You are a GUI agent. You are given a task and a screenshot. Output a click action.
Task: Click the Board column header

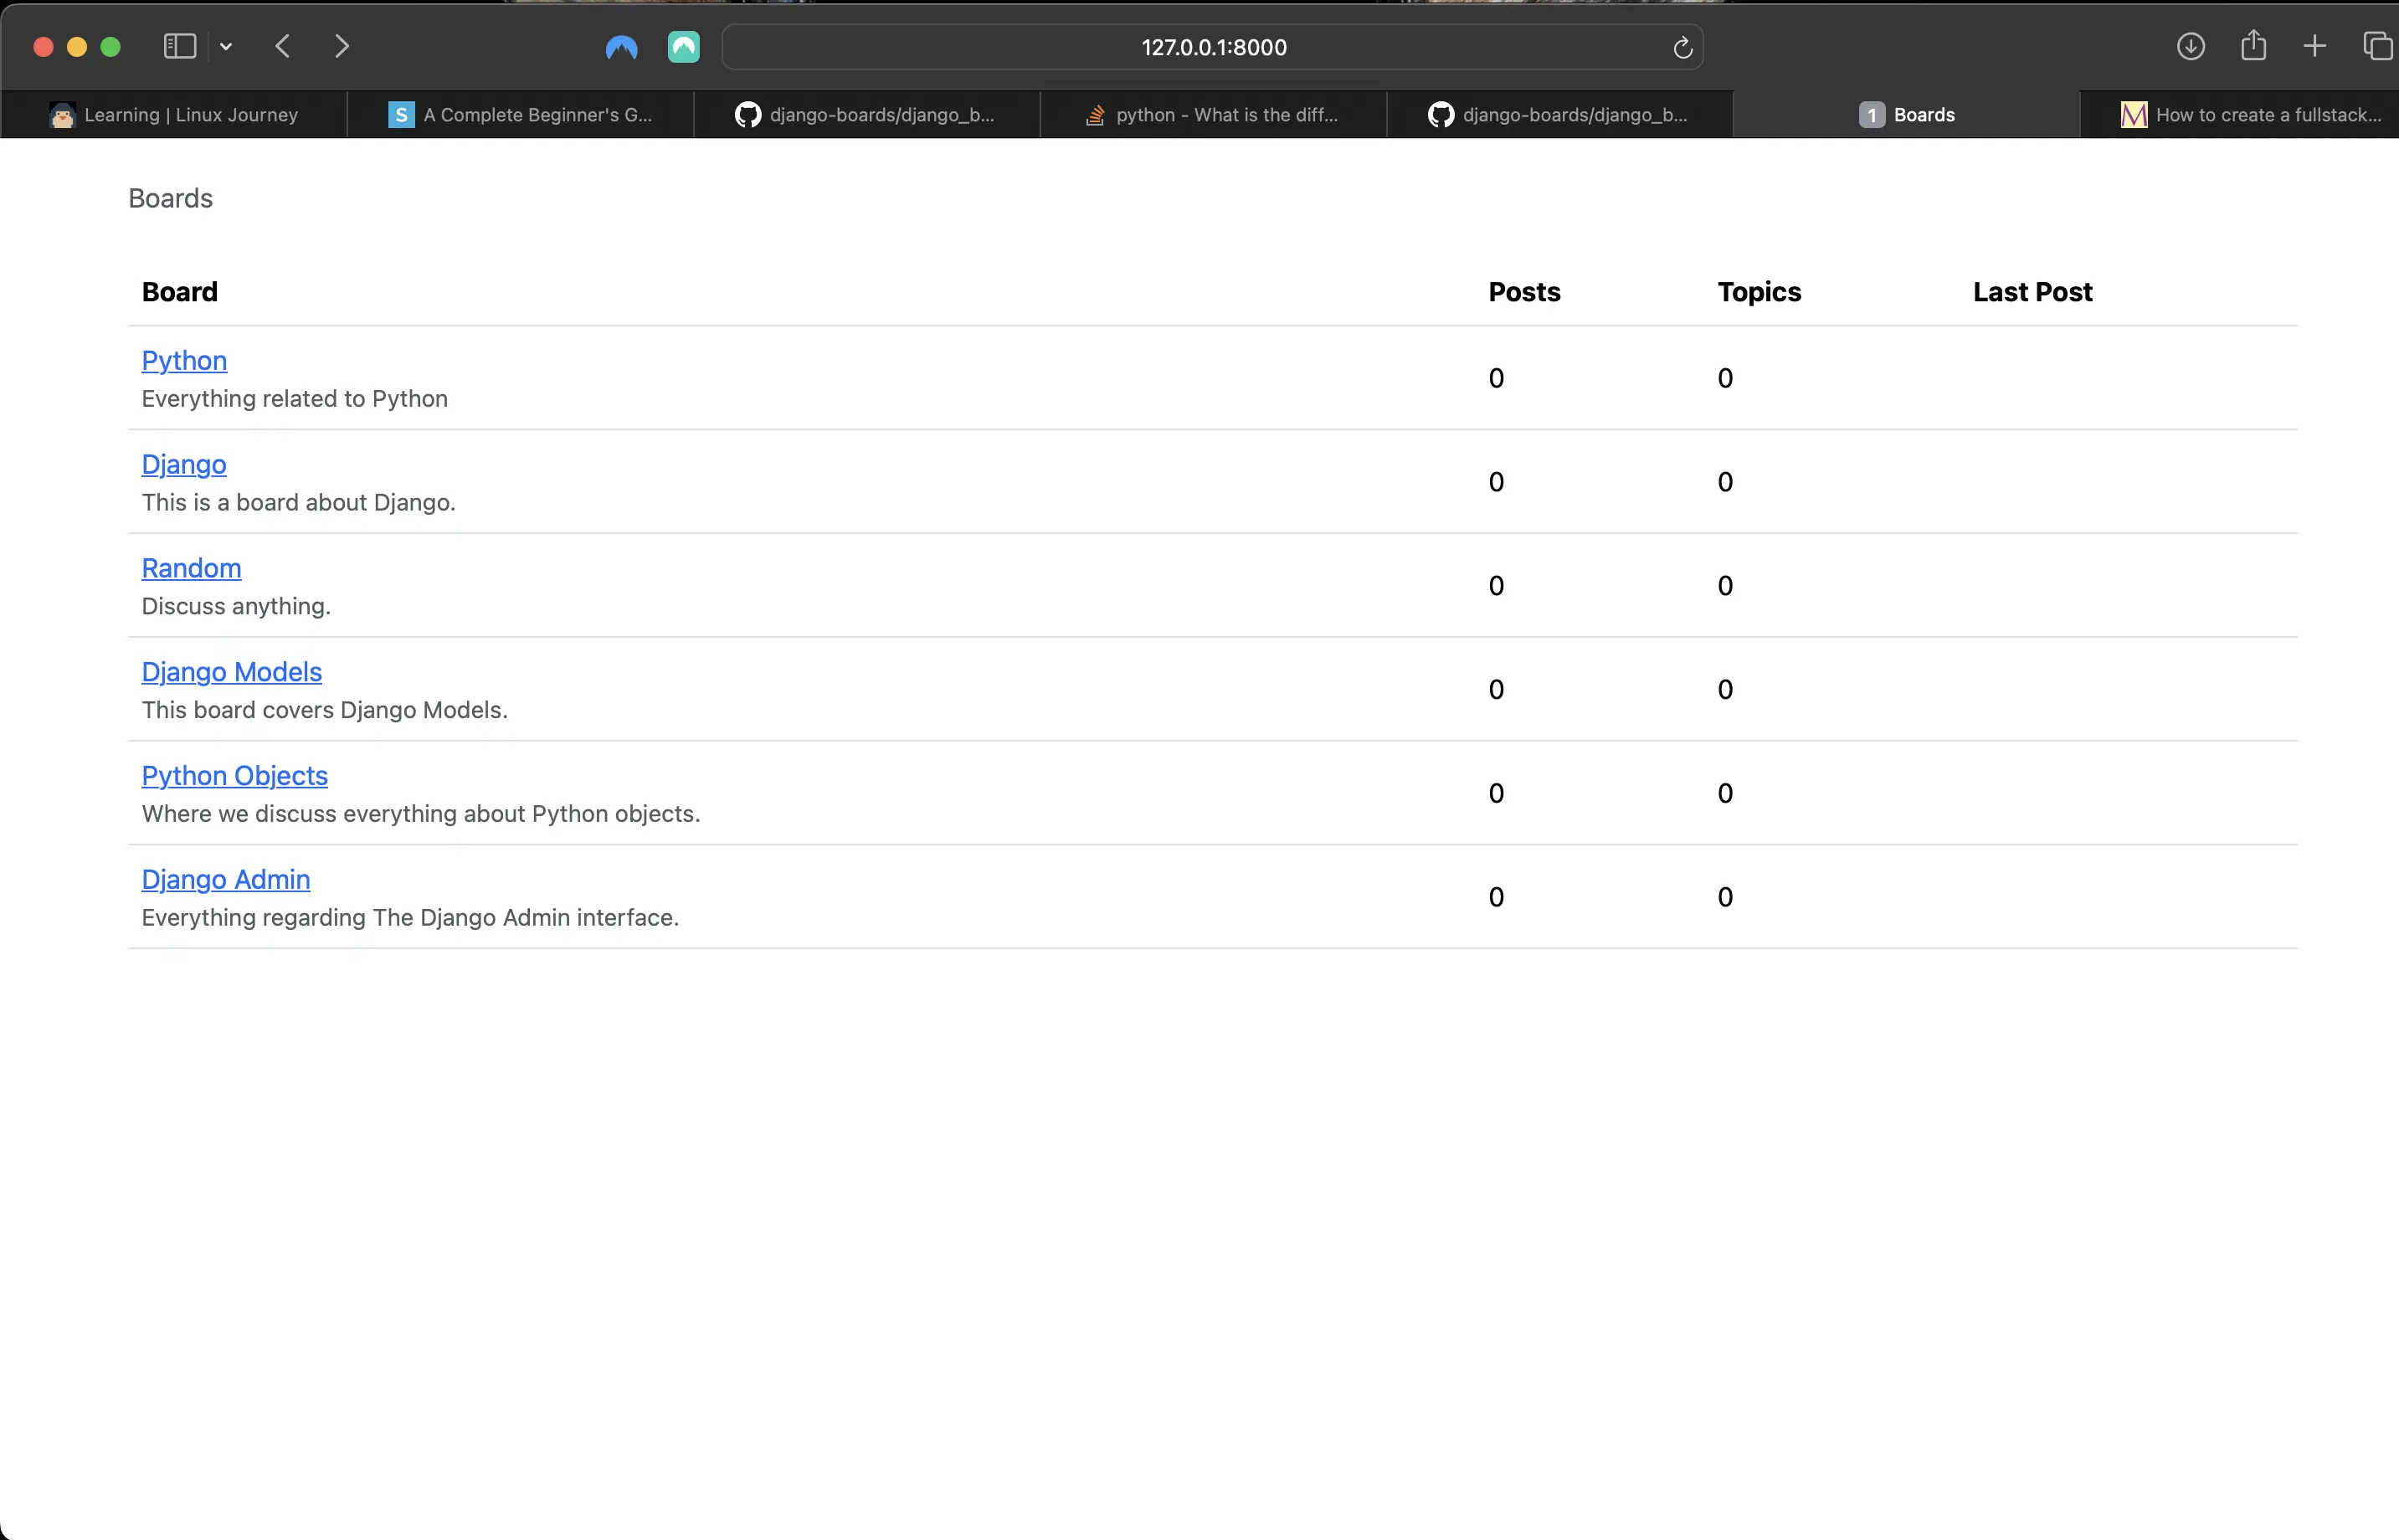(180, 292)
